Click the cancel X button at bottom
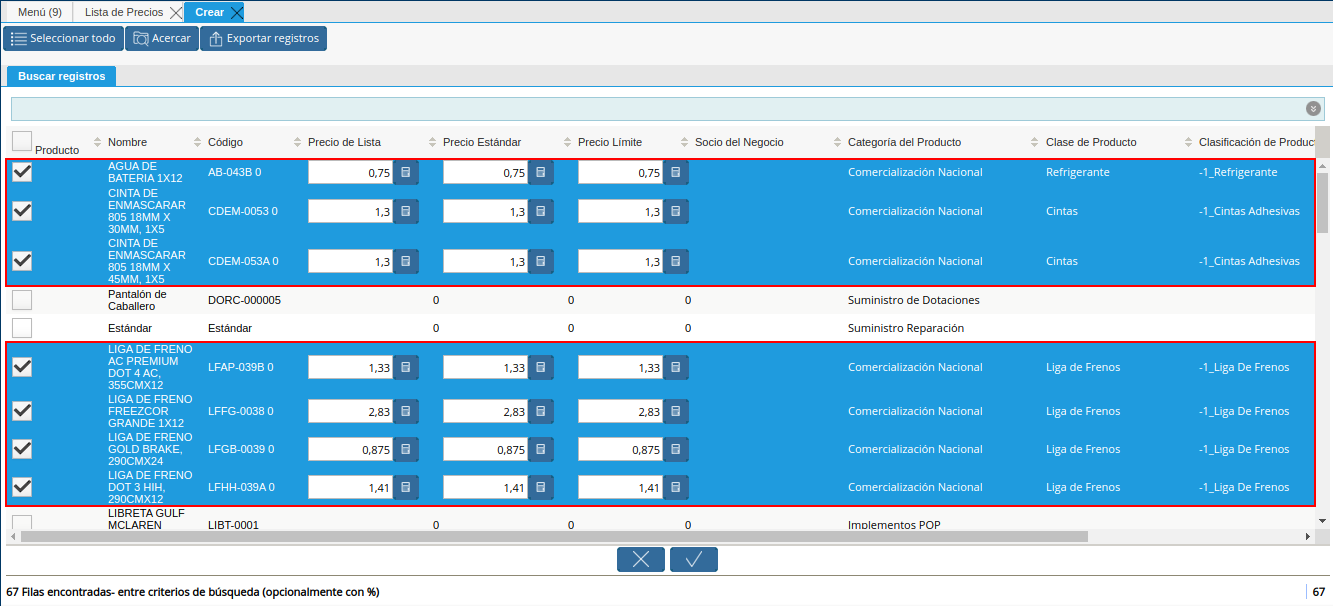1333x606 pixels. click(641, 560)
